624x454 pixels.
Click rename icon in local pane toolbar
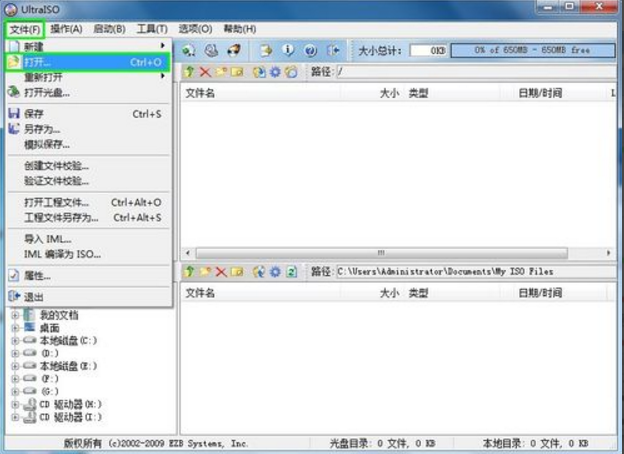237,272
